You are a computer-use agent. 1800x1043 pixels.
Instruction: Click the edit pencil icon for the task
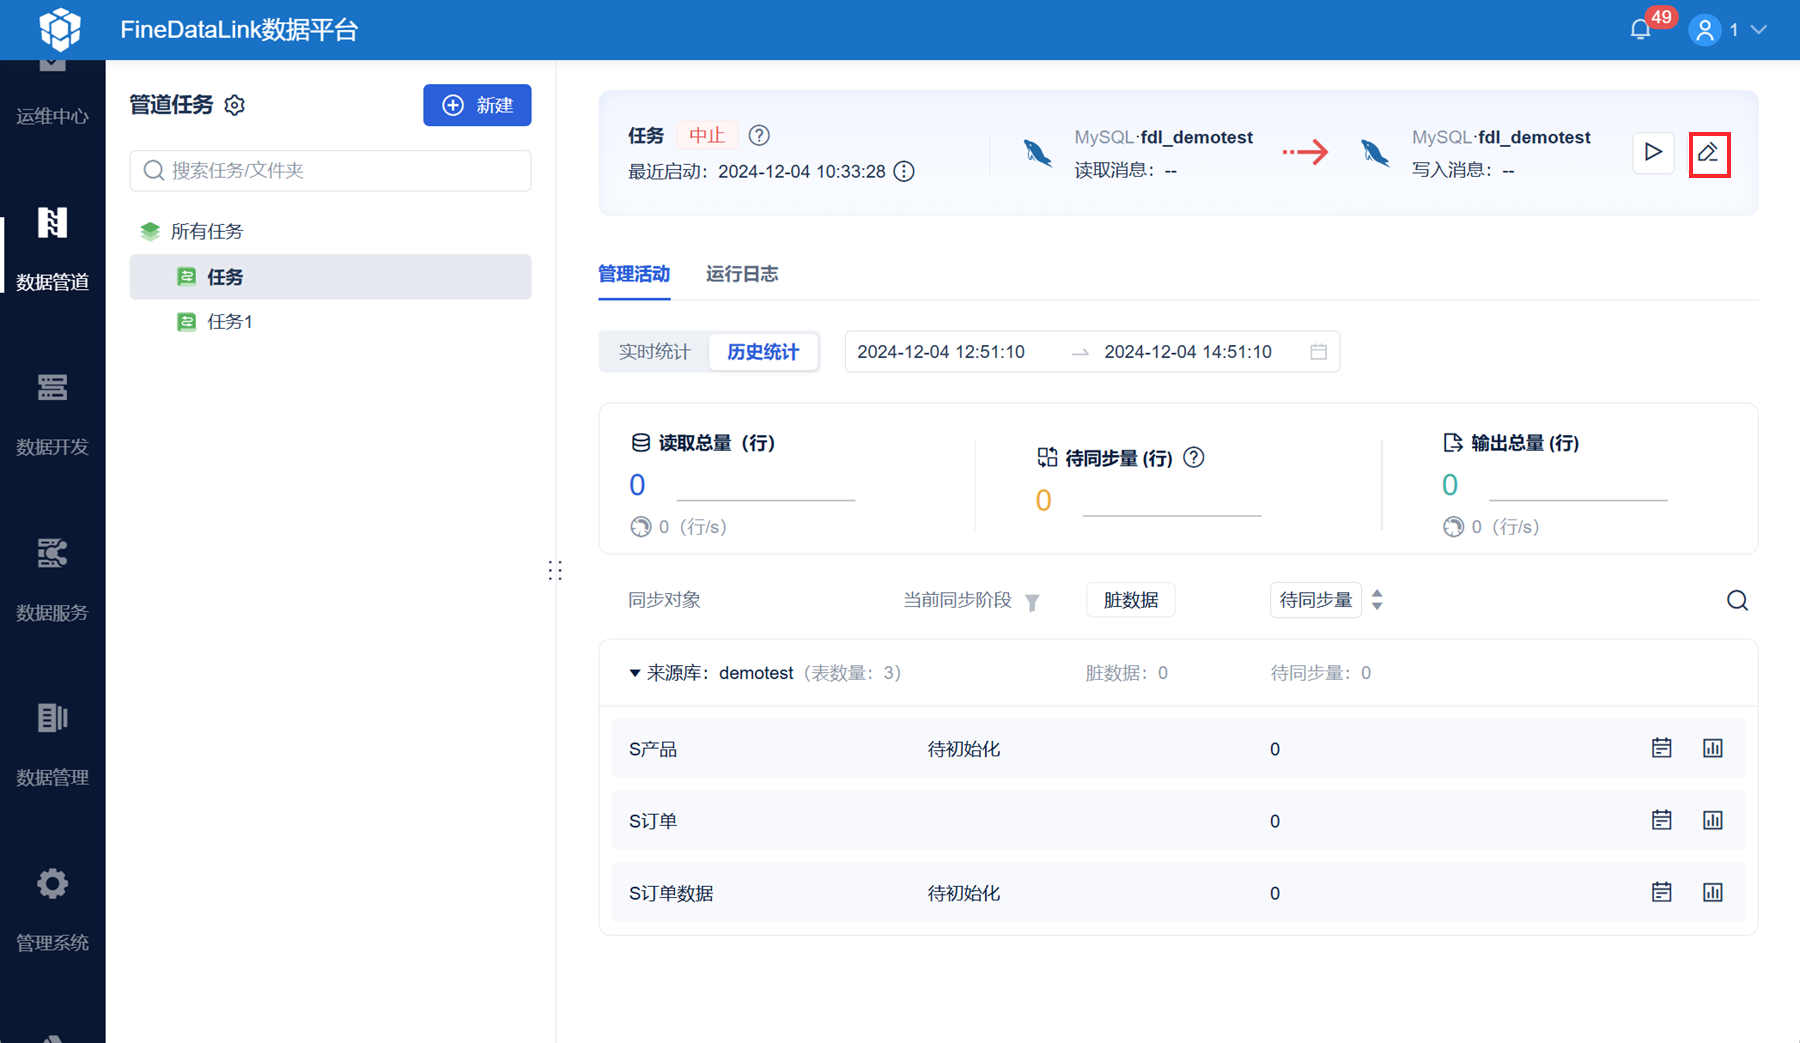1709,153
